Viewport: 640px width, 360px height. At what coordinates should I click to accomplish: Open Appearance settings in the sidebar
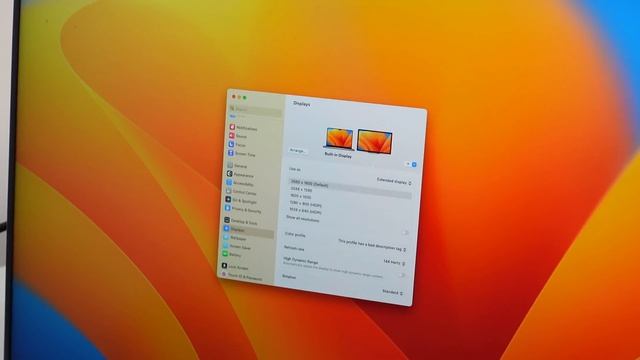(x=241, y=175)
